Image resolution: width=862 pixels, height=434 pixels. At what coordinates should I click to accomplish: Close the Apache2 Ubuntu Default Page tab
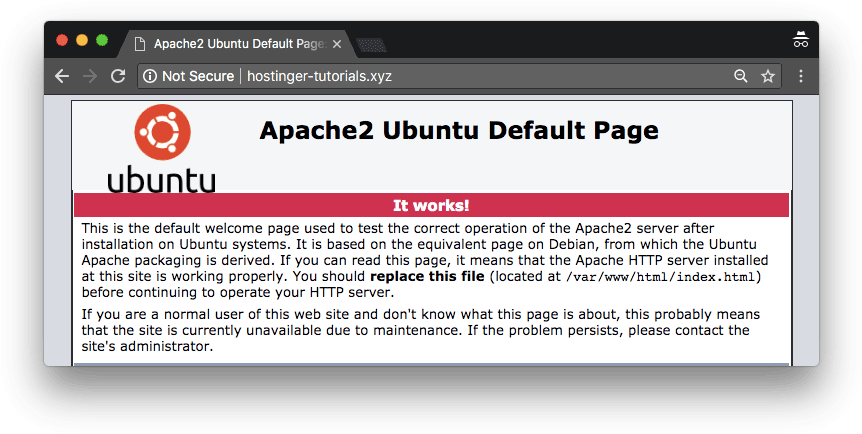[x=337, y=44]
